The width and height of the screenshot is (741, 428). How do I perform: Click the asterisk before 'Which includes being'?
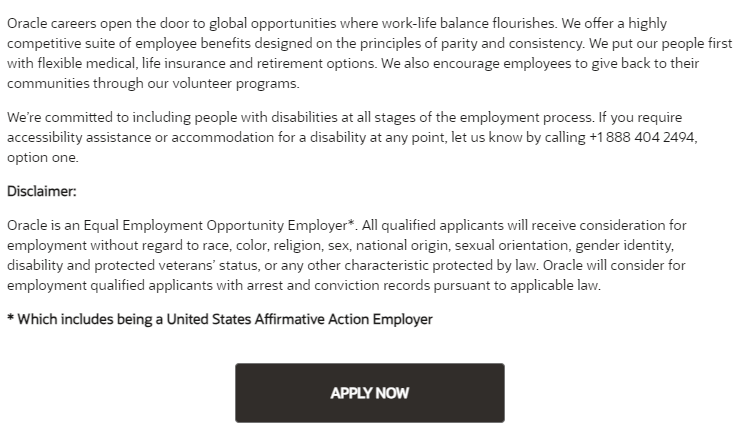pyautogui.click(x=10, y=318)
